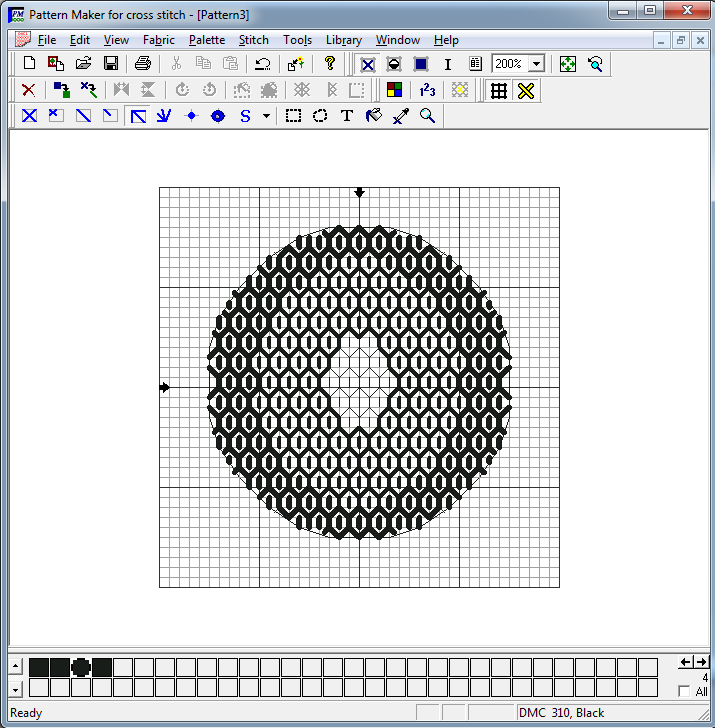
Task: Open the View menu
Action: [x=116, y=40]
